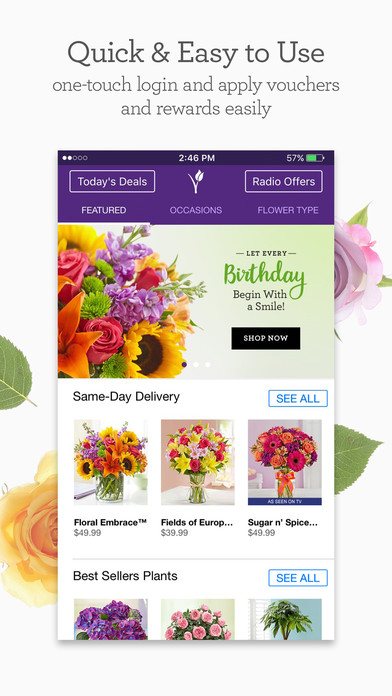Open Sugar n' Spice bouquet thumbnail
Viewport: 392px width, 696px height.
click(x=285, y=462)
